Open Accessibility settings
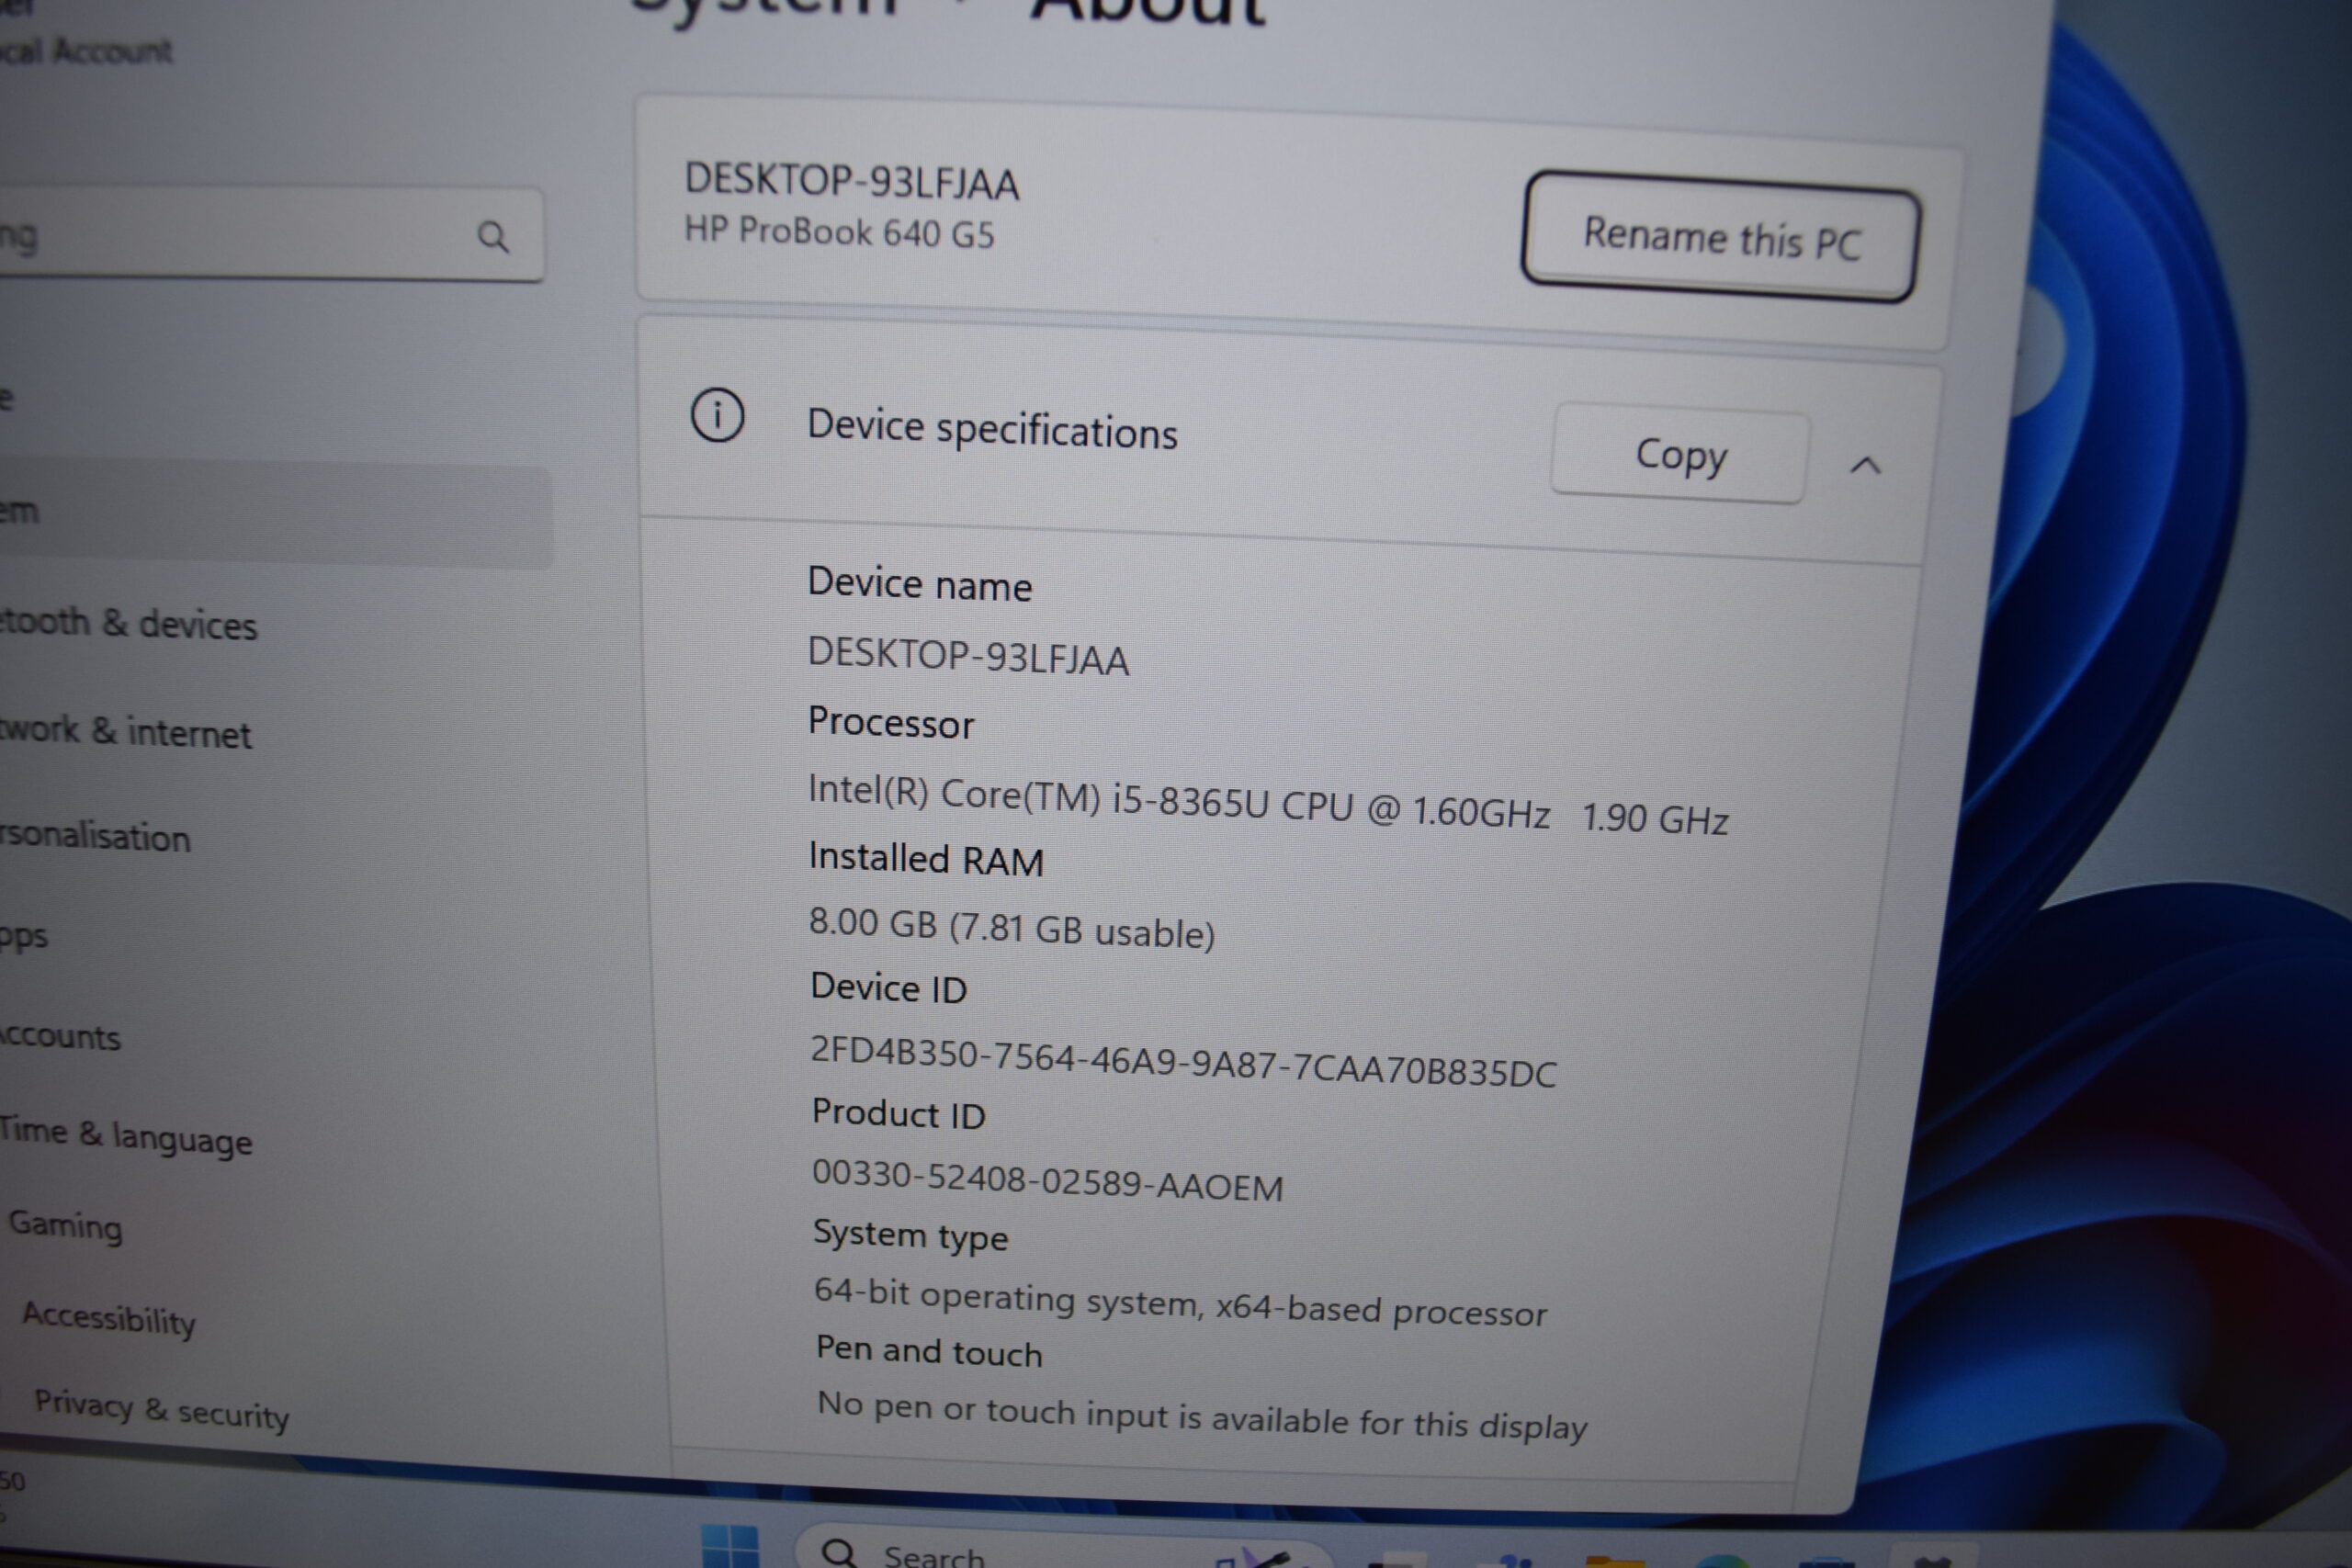Image resolution: width=2352 pixels, height=1568 pixels. pyautogui.click(x=109, y=1318)
